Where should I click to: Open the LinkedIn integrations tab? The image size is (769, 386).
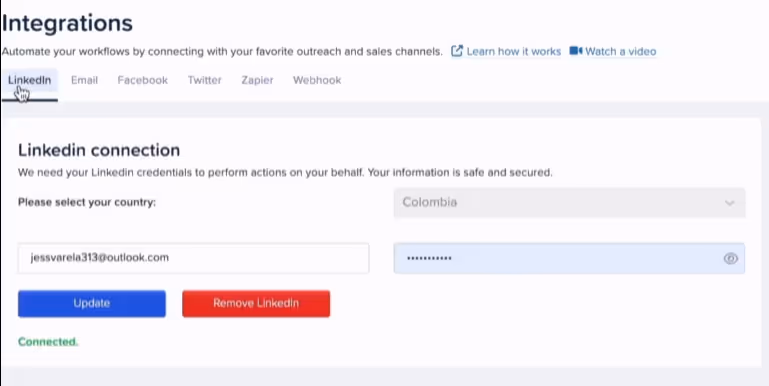click(x=29, y=80)
